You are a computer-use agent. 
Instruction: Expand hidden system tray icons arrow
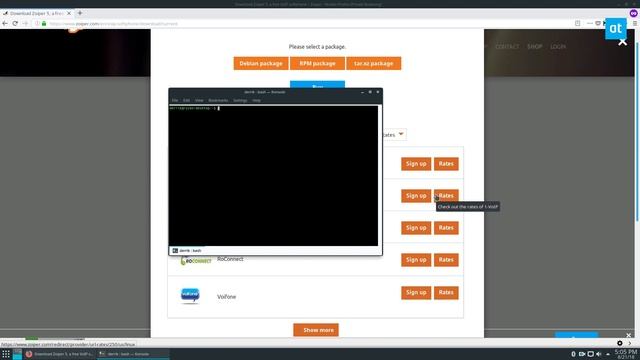click(608, 354)
